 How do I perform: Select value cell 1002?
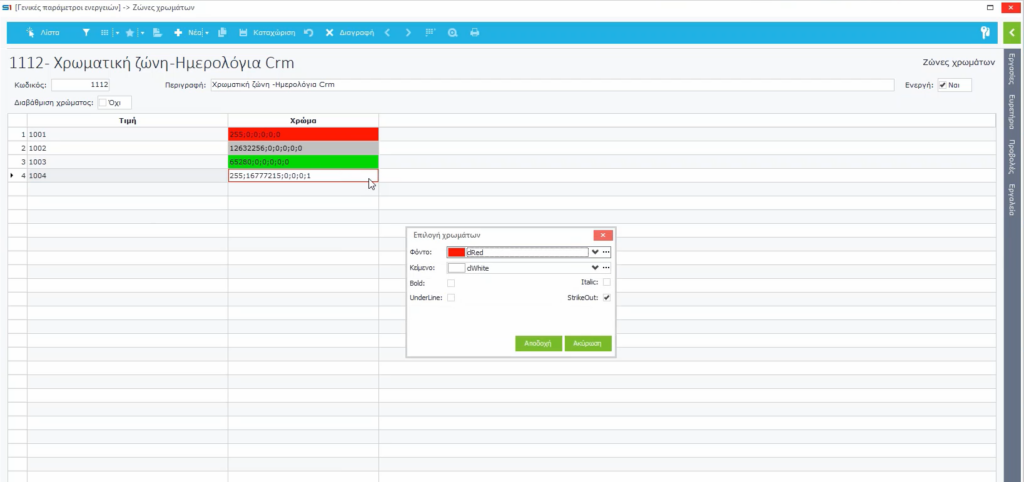(x=127, y=148)
